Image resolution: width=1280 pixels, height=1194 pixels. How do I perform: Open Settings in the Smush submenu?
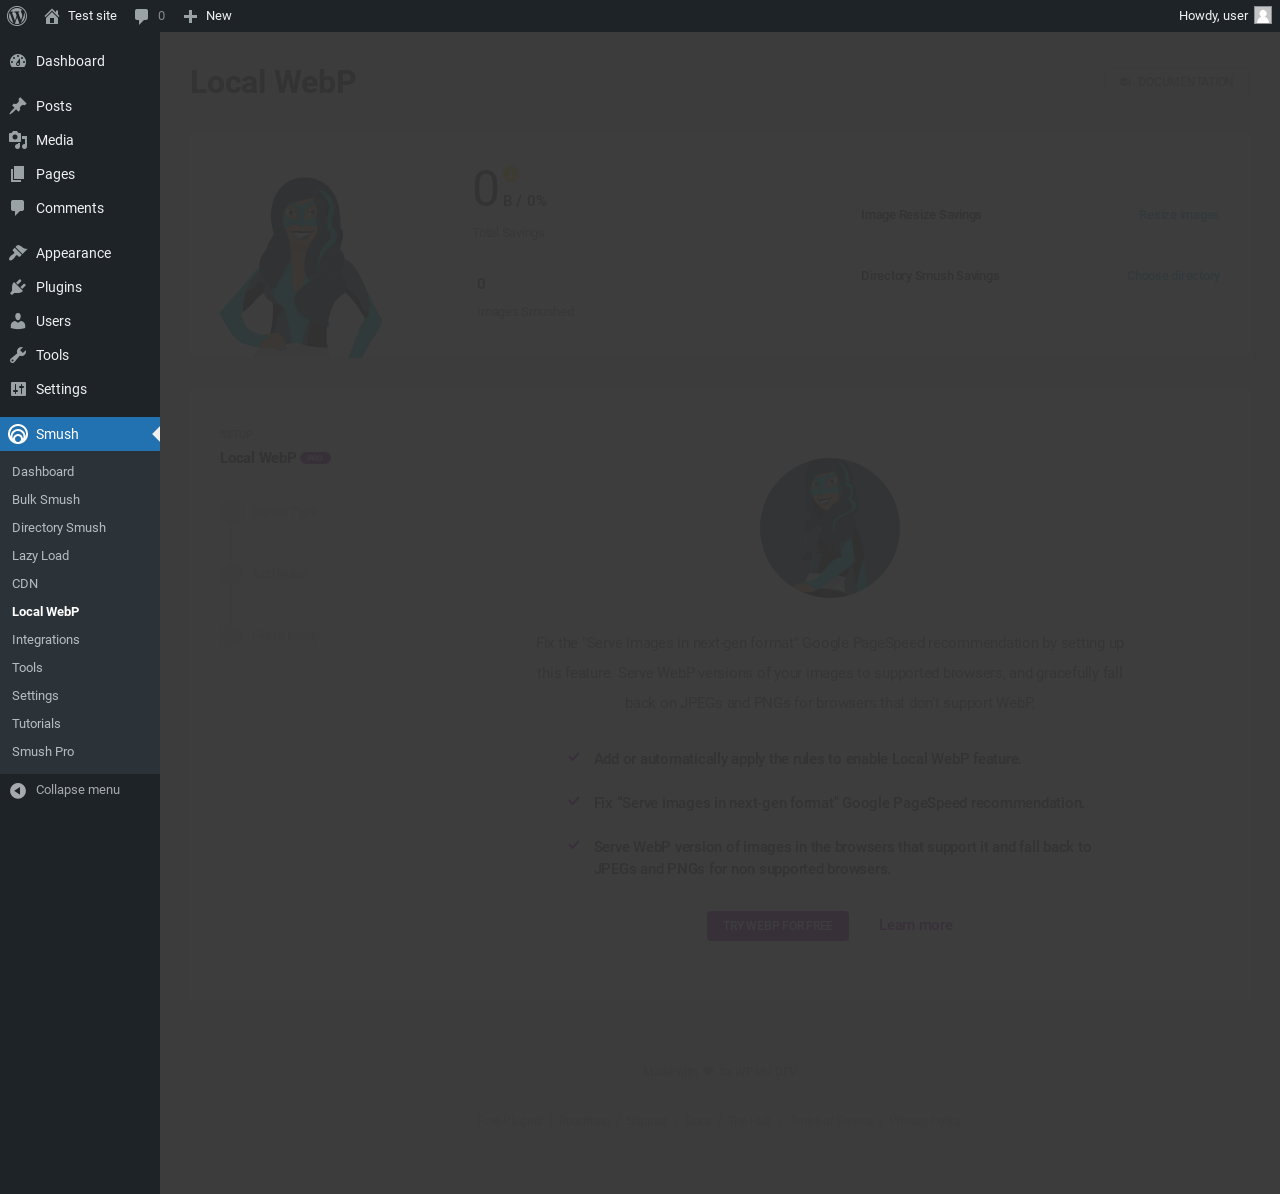[35, 696]
